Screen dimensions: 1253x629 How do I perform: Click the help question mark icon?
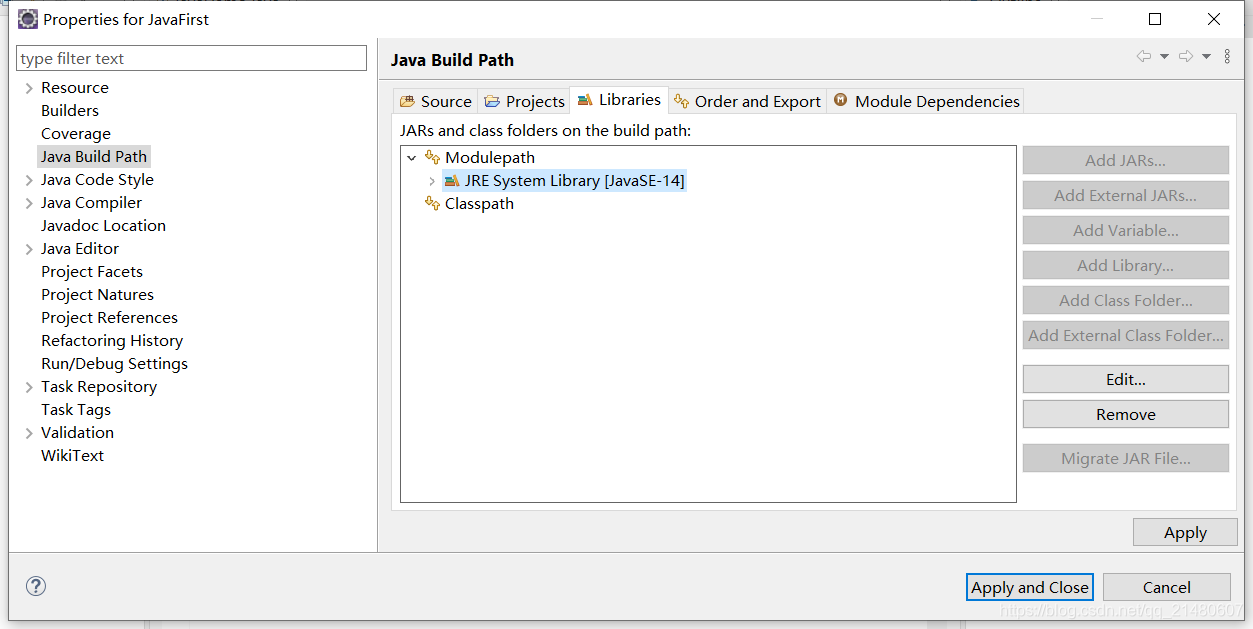point(36,586)
